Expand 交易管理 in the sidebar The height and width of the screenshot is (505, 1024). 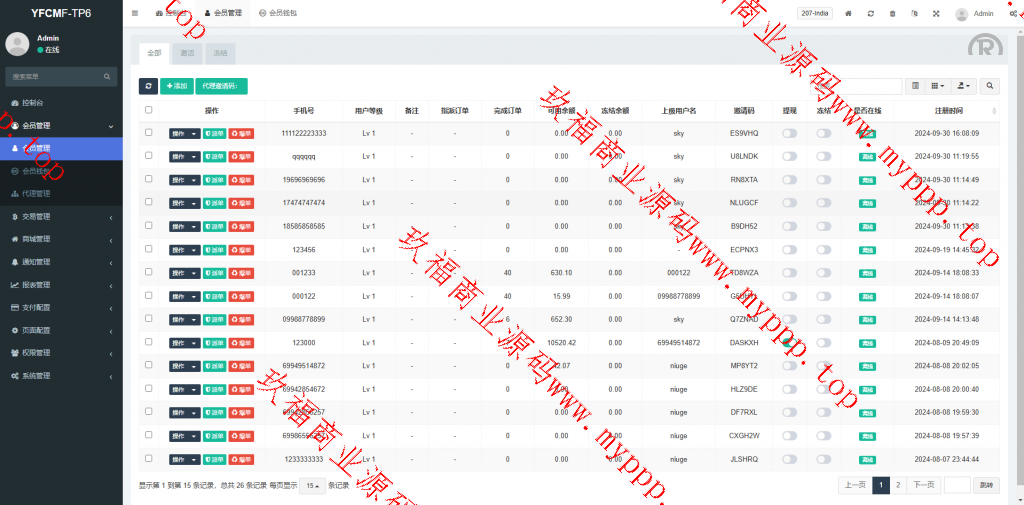[60, 216]
